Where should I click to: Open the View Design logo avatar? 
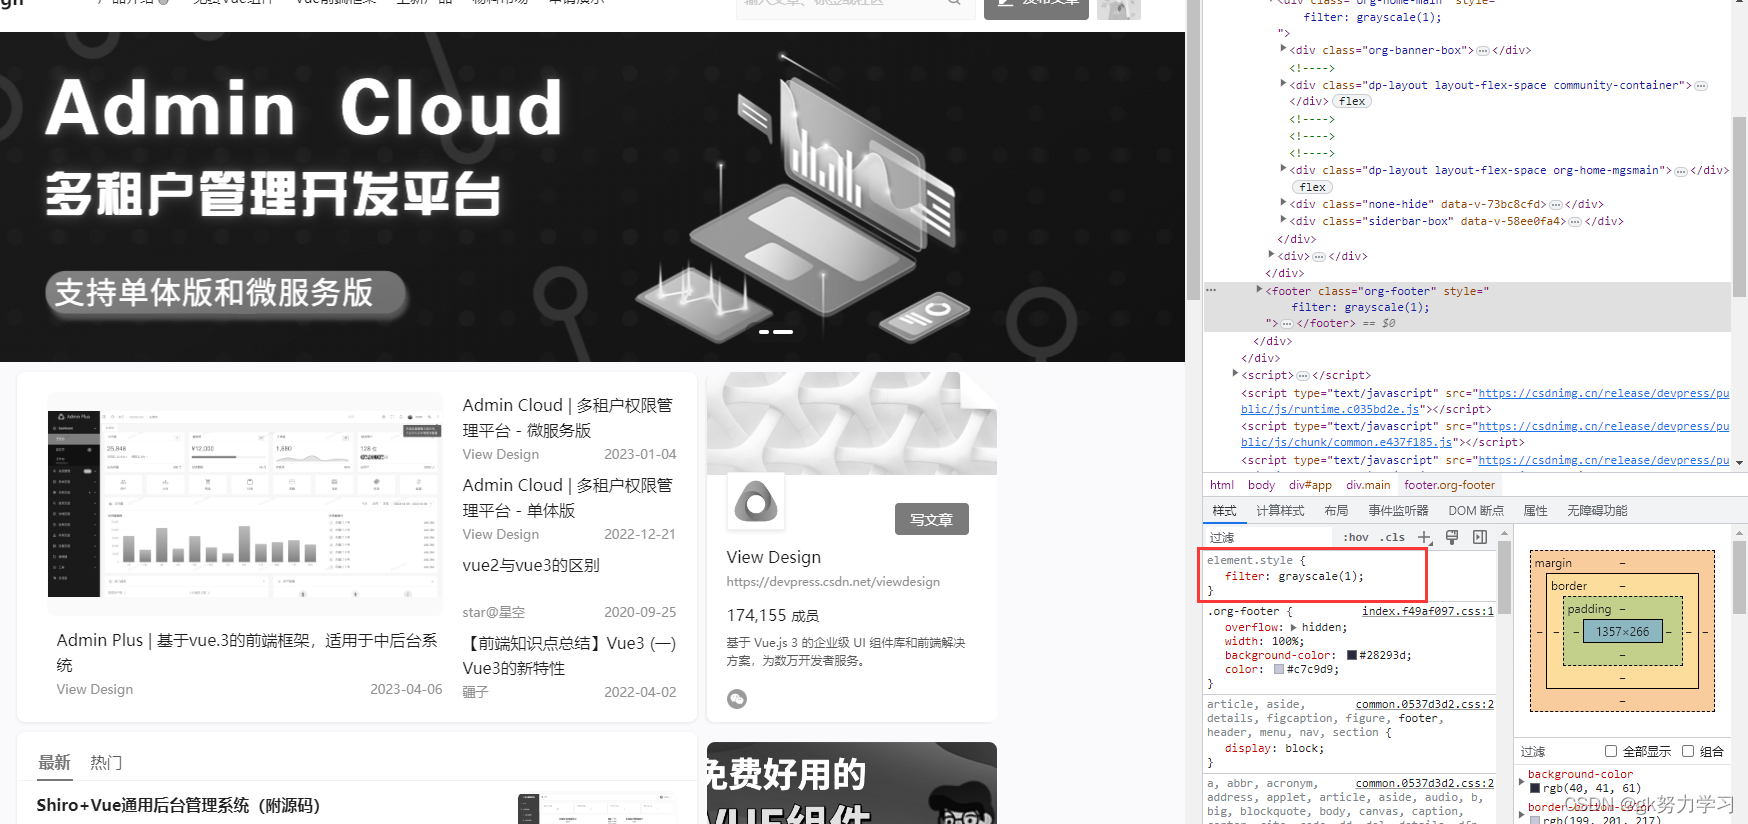click(755, 502)
